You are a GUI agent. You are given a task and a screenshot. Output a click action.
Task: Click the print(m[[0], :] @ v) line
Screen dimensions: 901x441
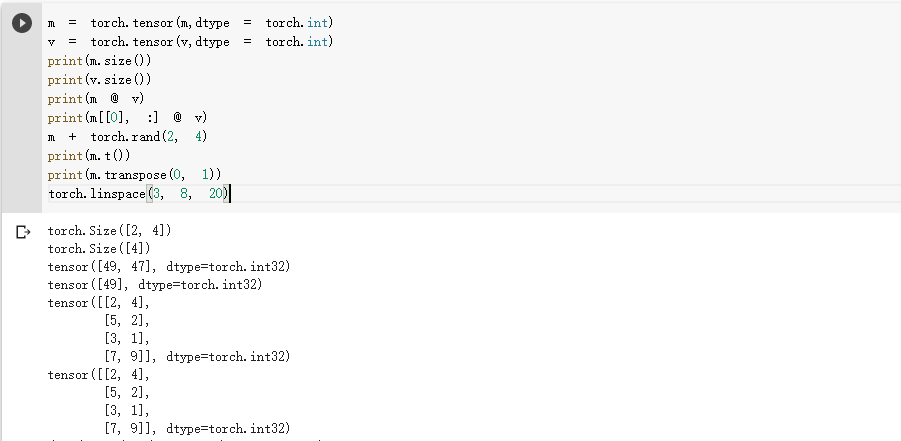pos(127,117)
